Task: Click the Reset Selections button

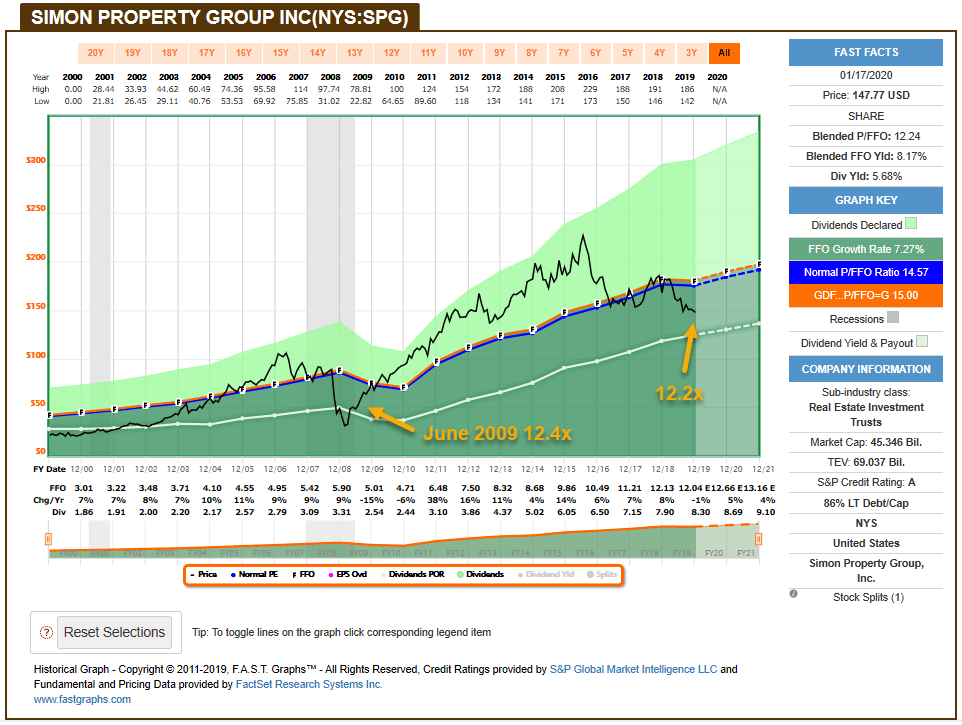Action: tap(116, 632)
